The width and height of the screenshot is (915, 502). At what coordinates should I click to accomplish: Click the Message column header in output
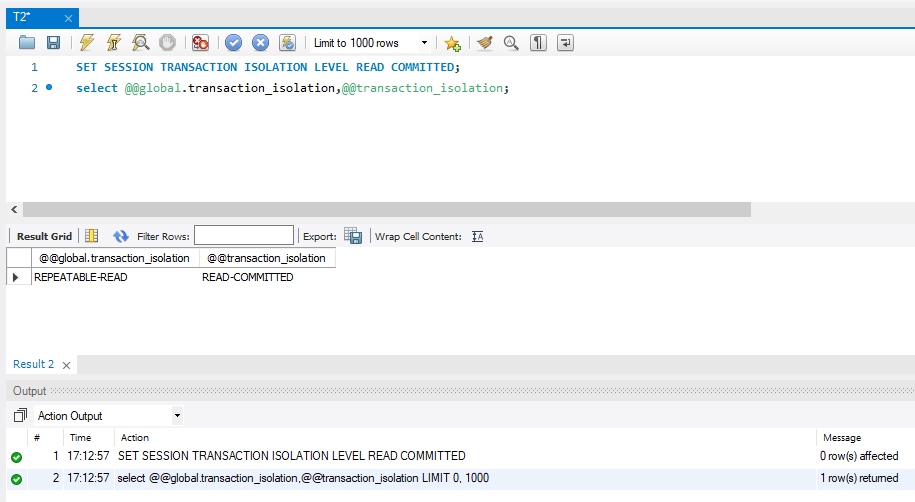click(x=841, y=438)
